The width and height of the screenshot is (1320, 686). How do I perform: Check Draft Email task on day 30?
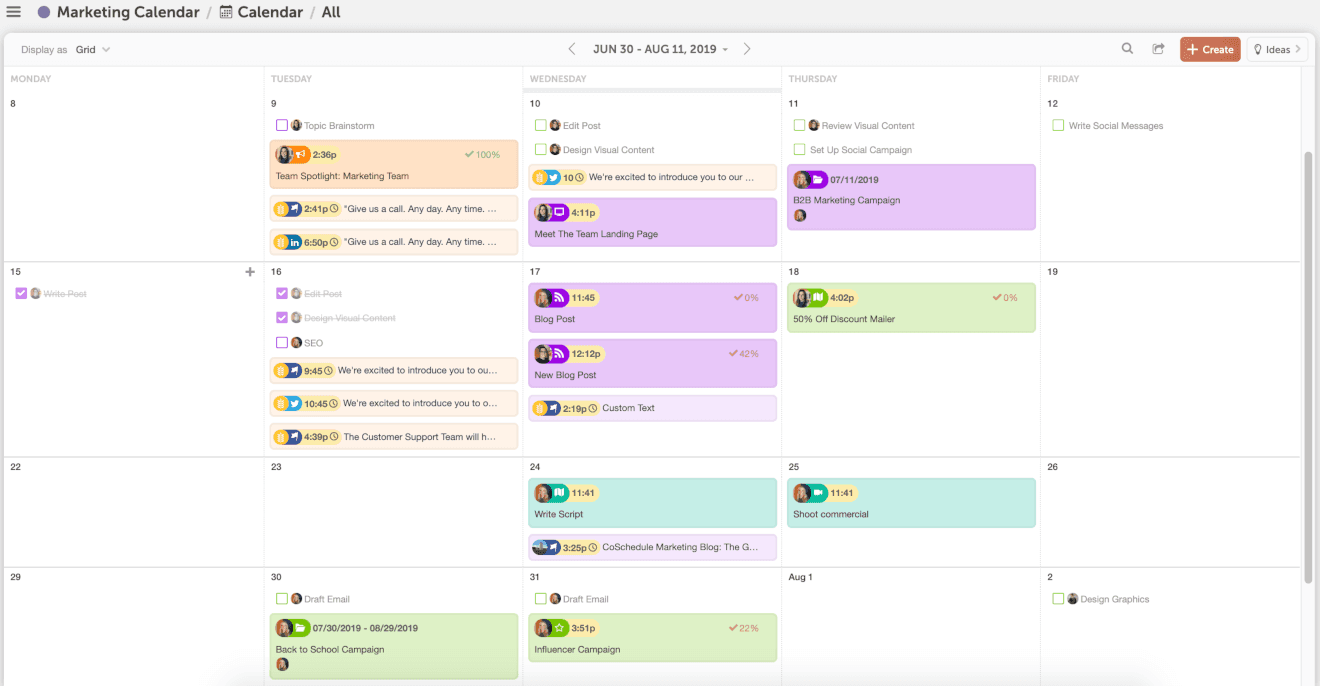point(282,599)
